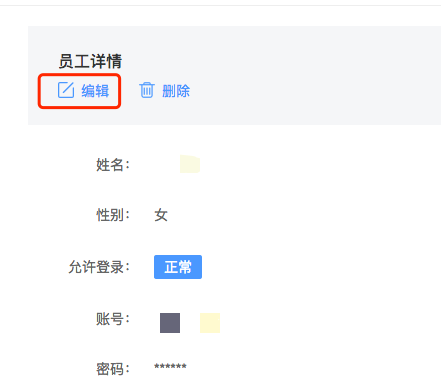The image size is (441, 385).
Task: Click the 员工详情 heading
Action: point(90,61)
